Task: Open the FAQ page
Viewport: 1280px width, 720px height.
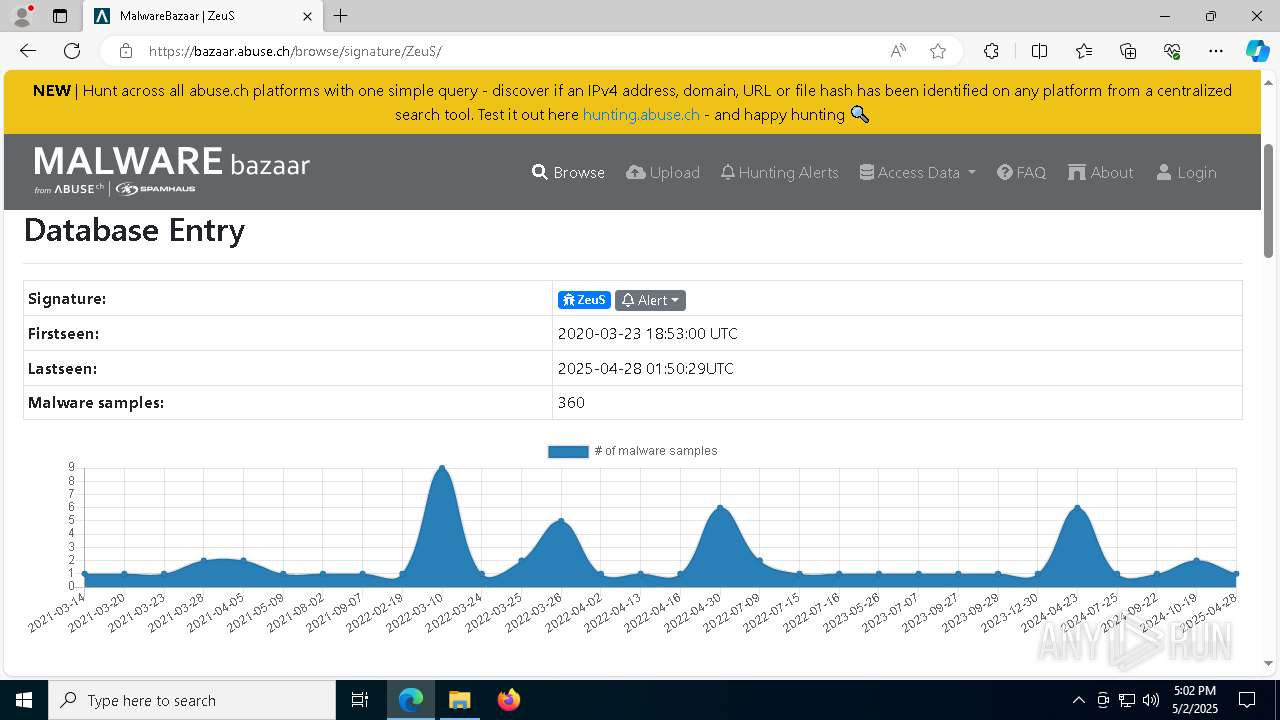Action: click(1022, 172)
